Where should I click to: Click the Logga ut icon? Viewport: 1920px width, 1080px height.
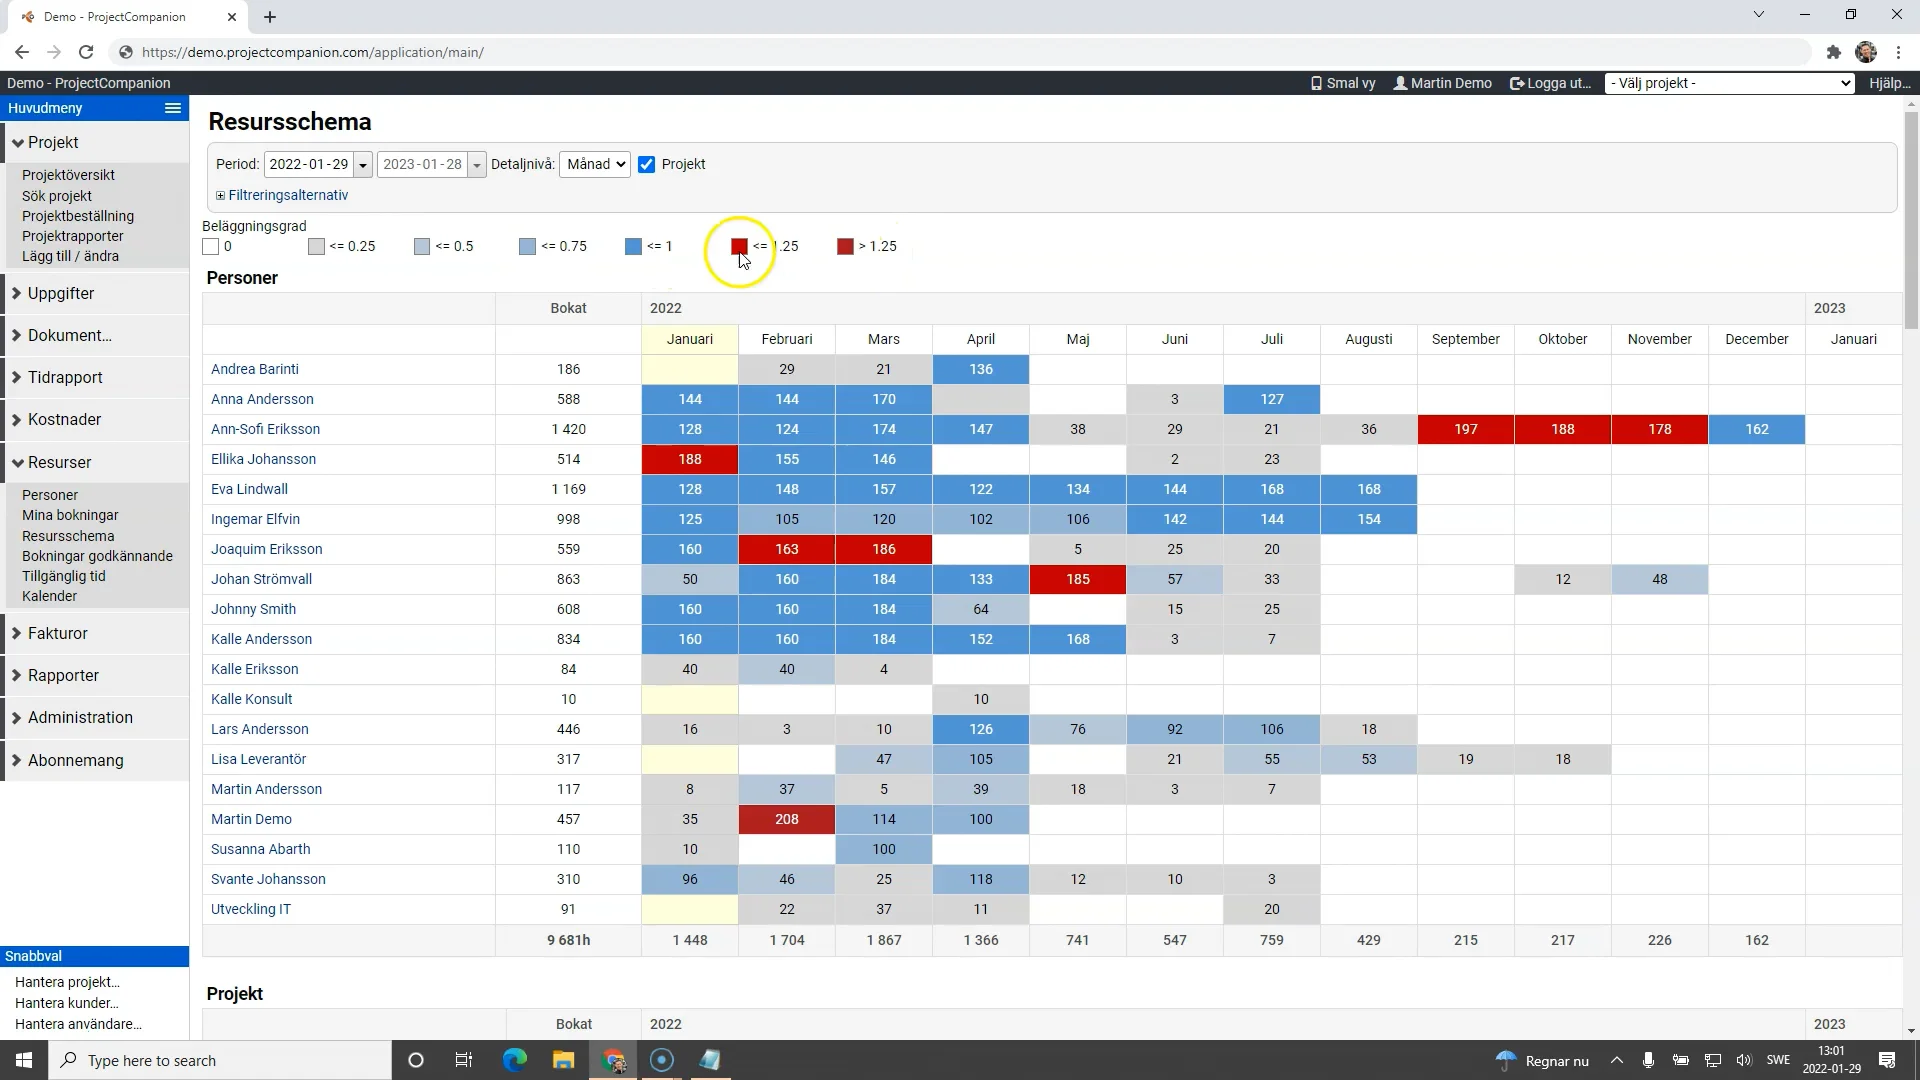pyautogui.click(x=1516, y=83)
